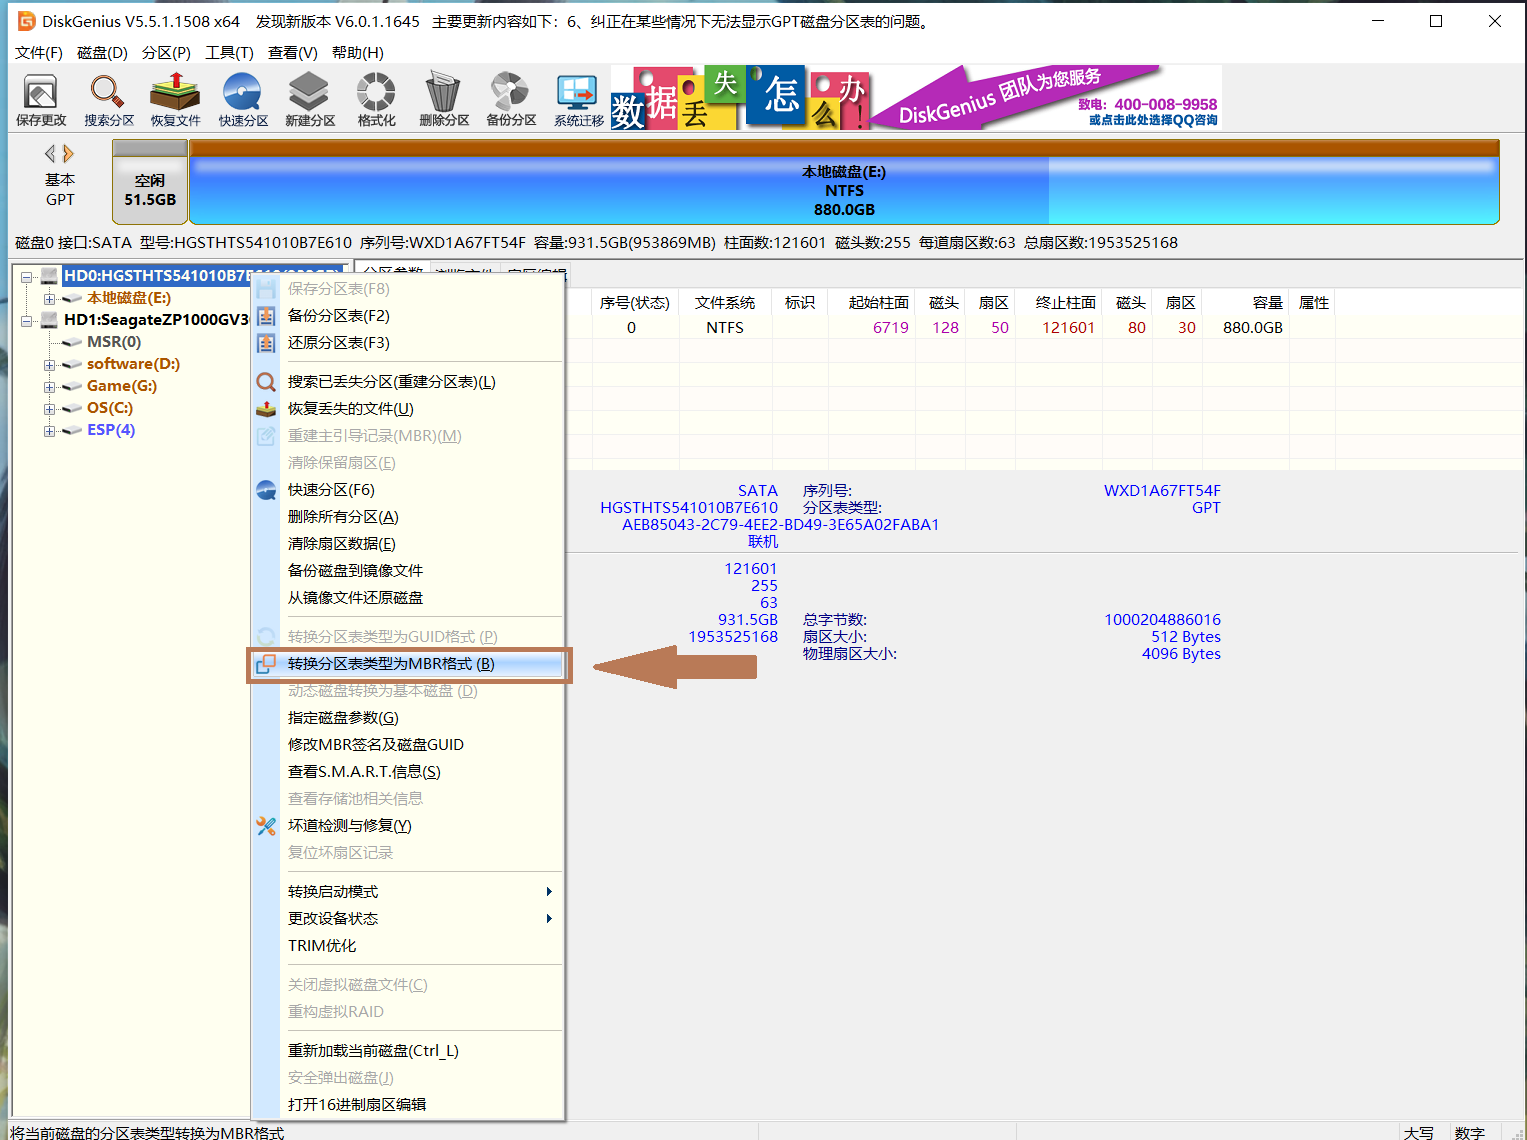The image size is (1527, 1140).
Task: Choose 转换分区表类型为MBR格式 from context menu
Action: pyautogui.click(x=407, y=664)
